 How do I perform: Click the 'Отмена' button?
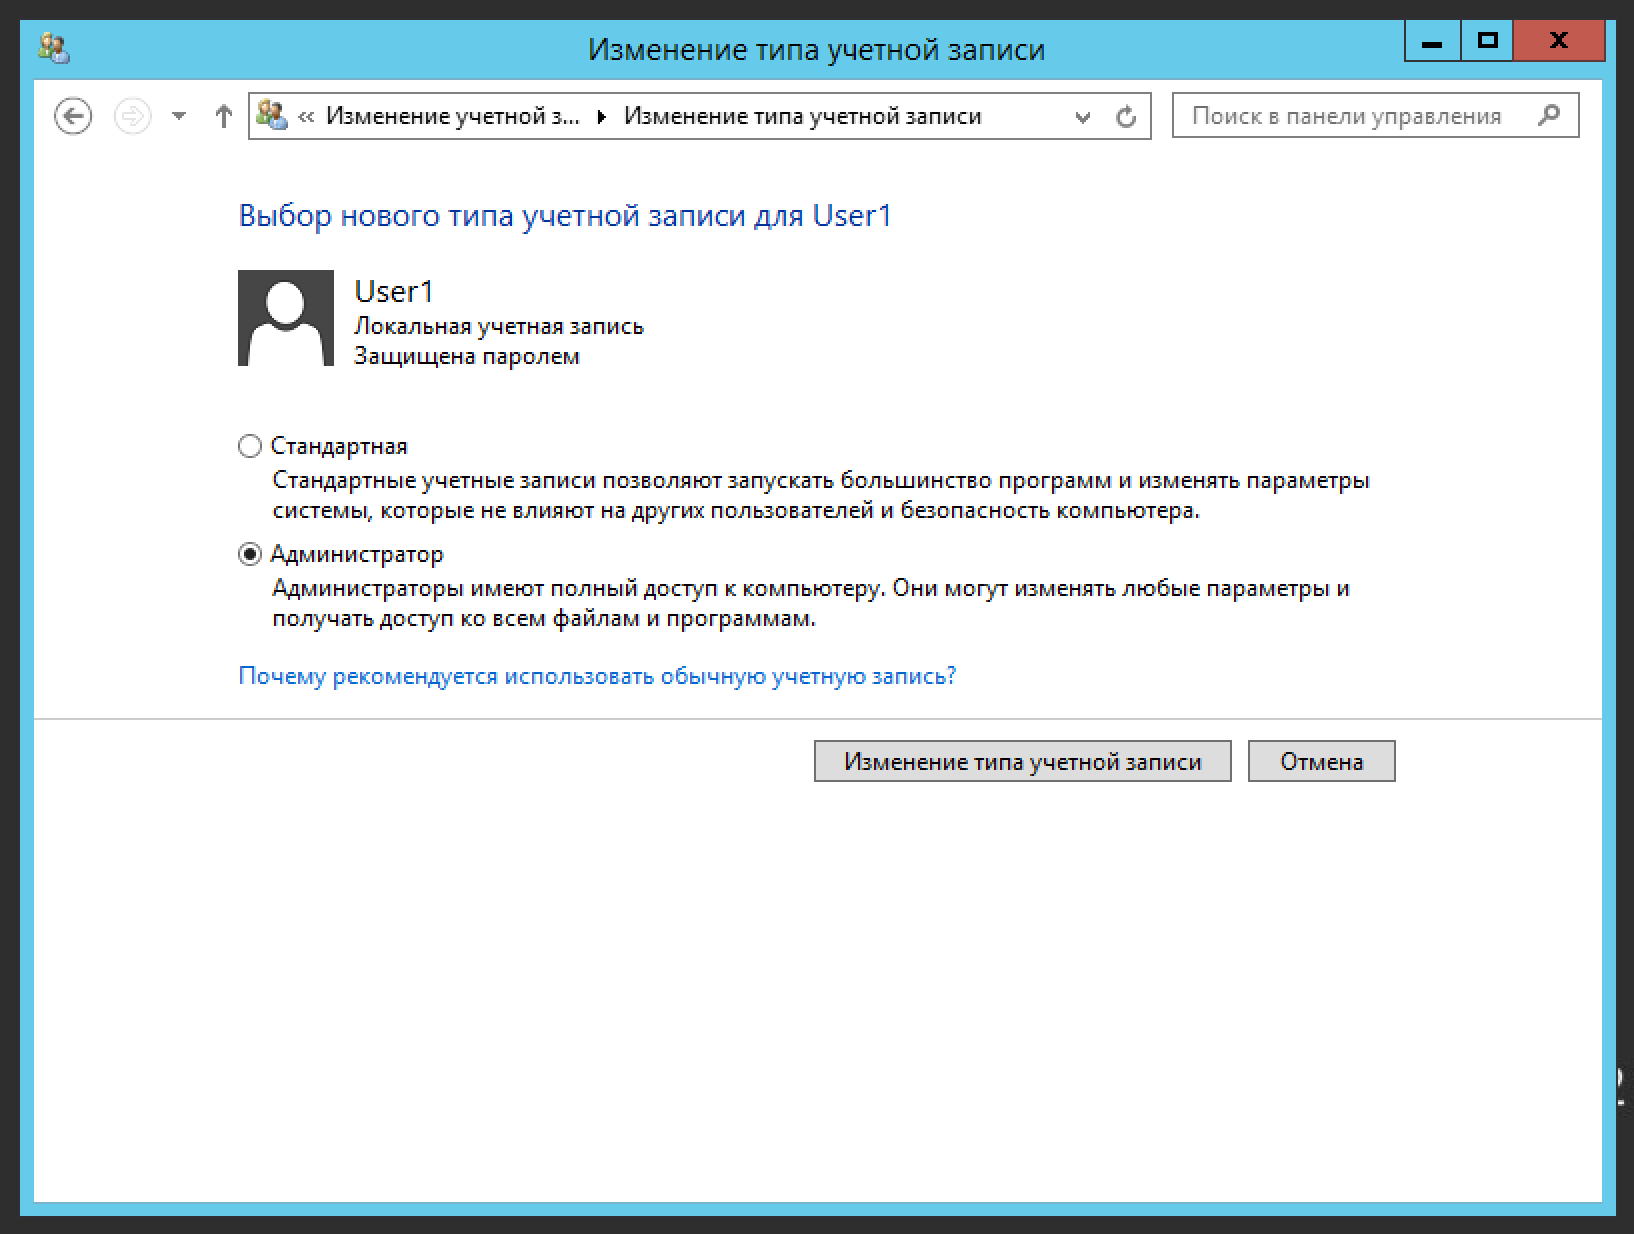point(1321,761)
